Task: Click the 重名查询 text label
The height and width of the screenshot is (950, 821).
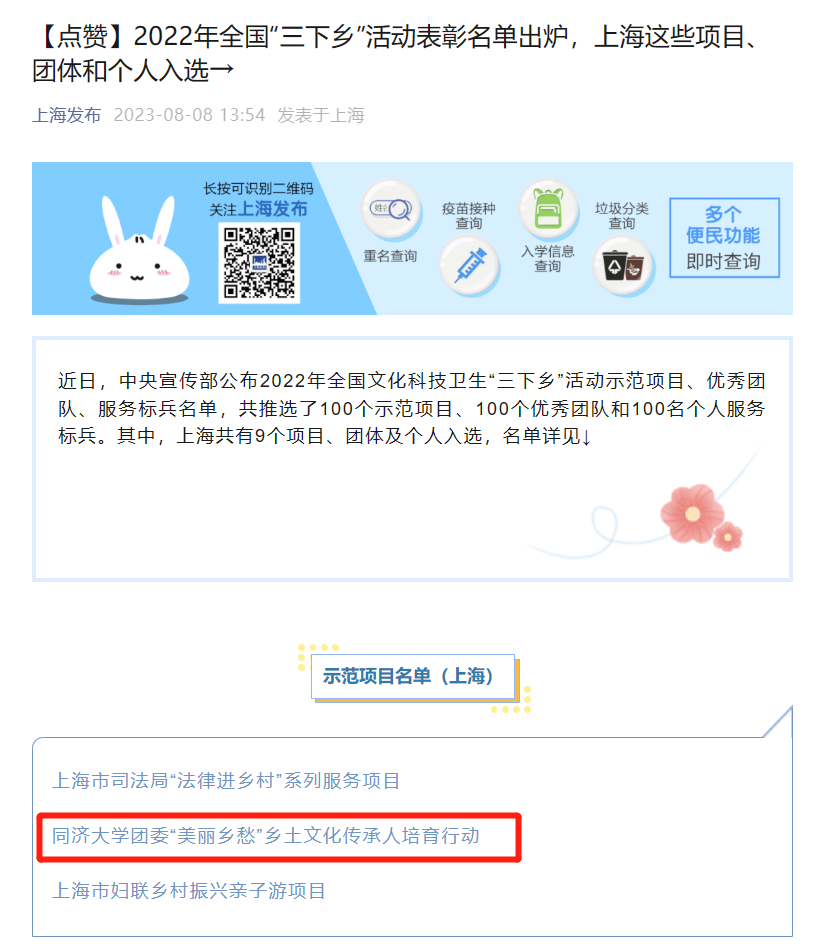Action: coord(390,256)
